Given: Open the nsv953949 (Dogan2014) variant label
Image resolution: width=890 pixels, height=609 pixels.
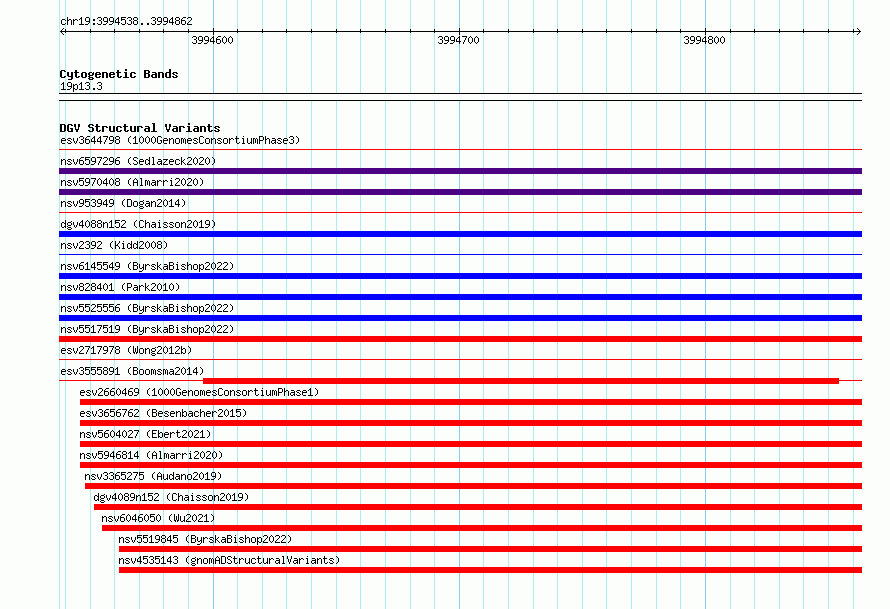Looking at the screenshot, I should 123,203.
